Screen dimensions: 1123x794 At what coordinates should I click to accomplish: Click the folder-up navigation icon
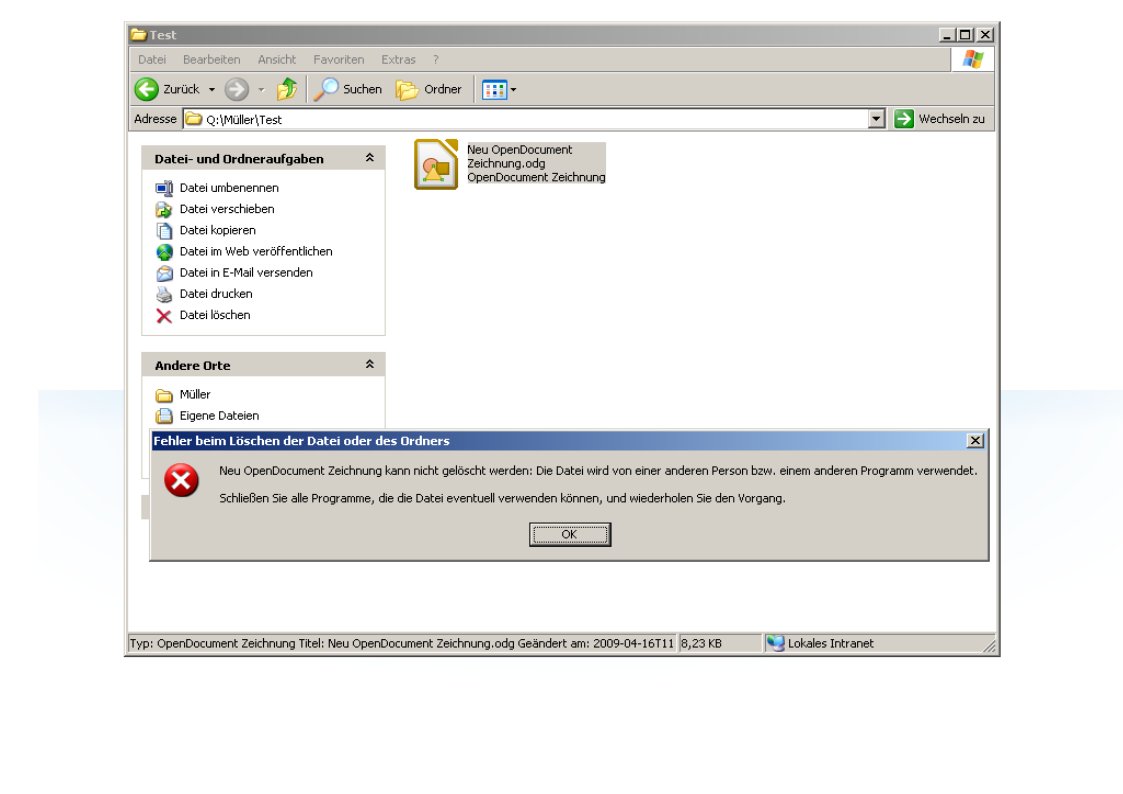pos(287,89)
